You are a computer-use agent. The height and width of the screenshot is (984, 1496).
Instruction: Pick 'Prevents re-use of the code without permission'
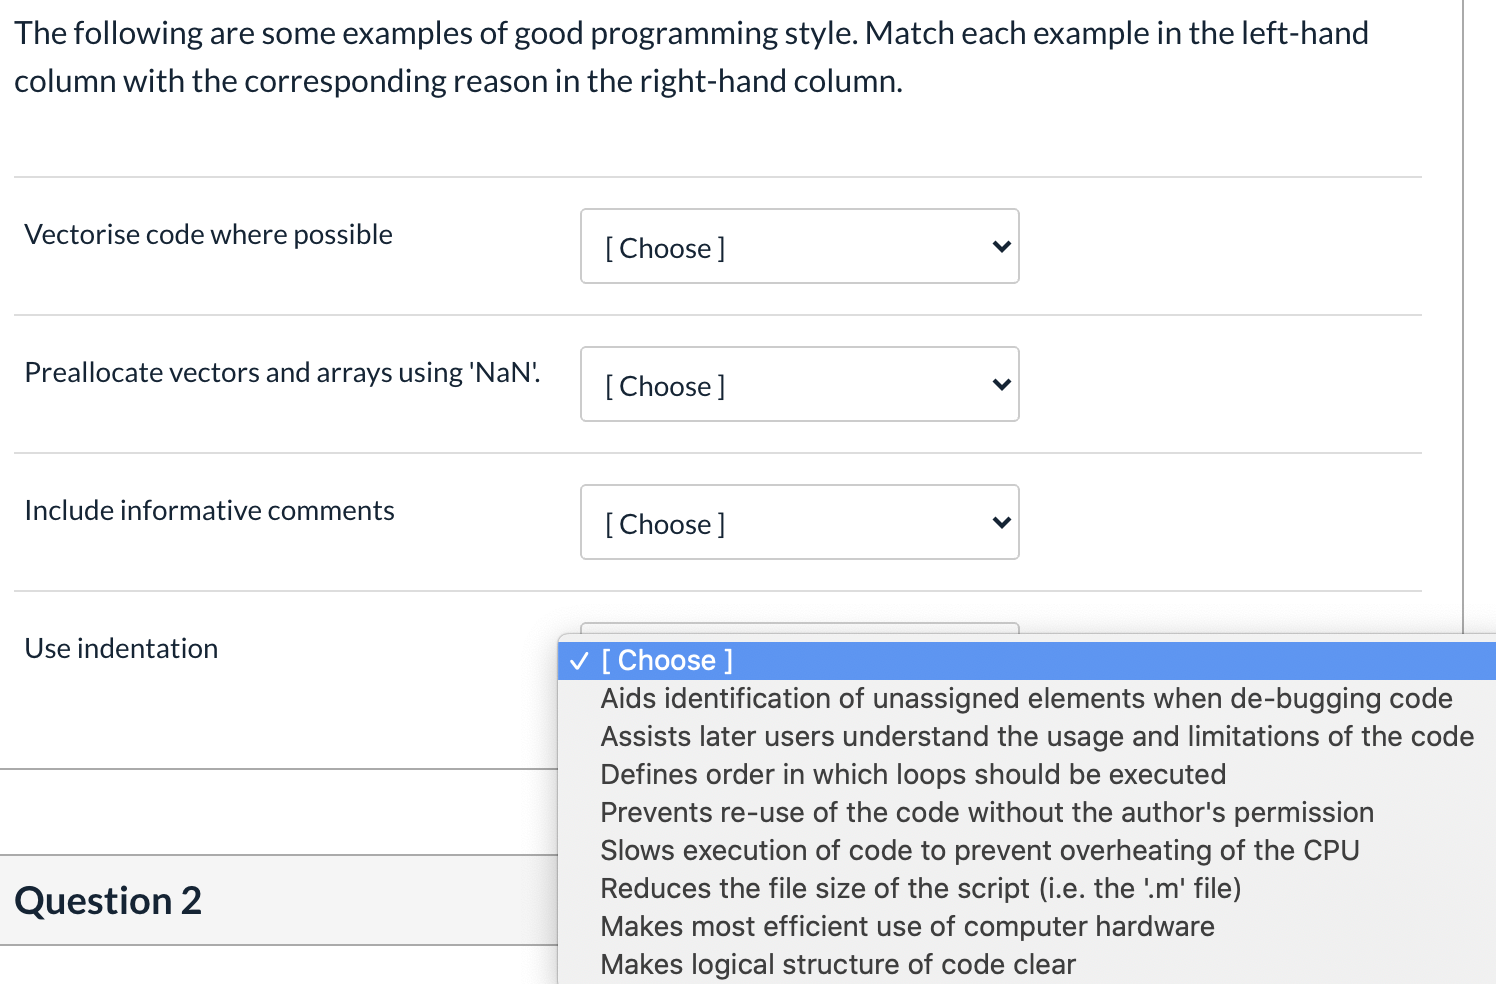(x=986, y=812)
